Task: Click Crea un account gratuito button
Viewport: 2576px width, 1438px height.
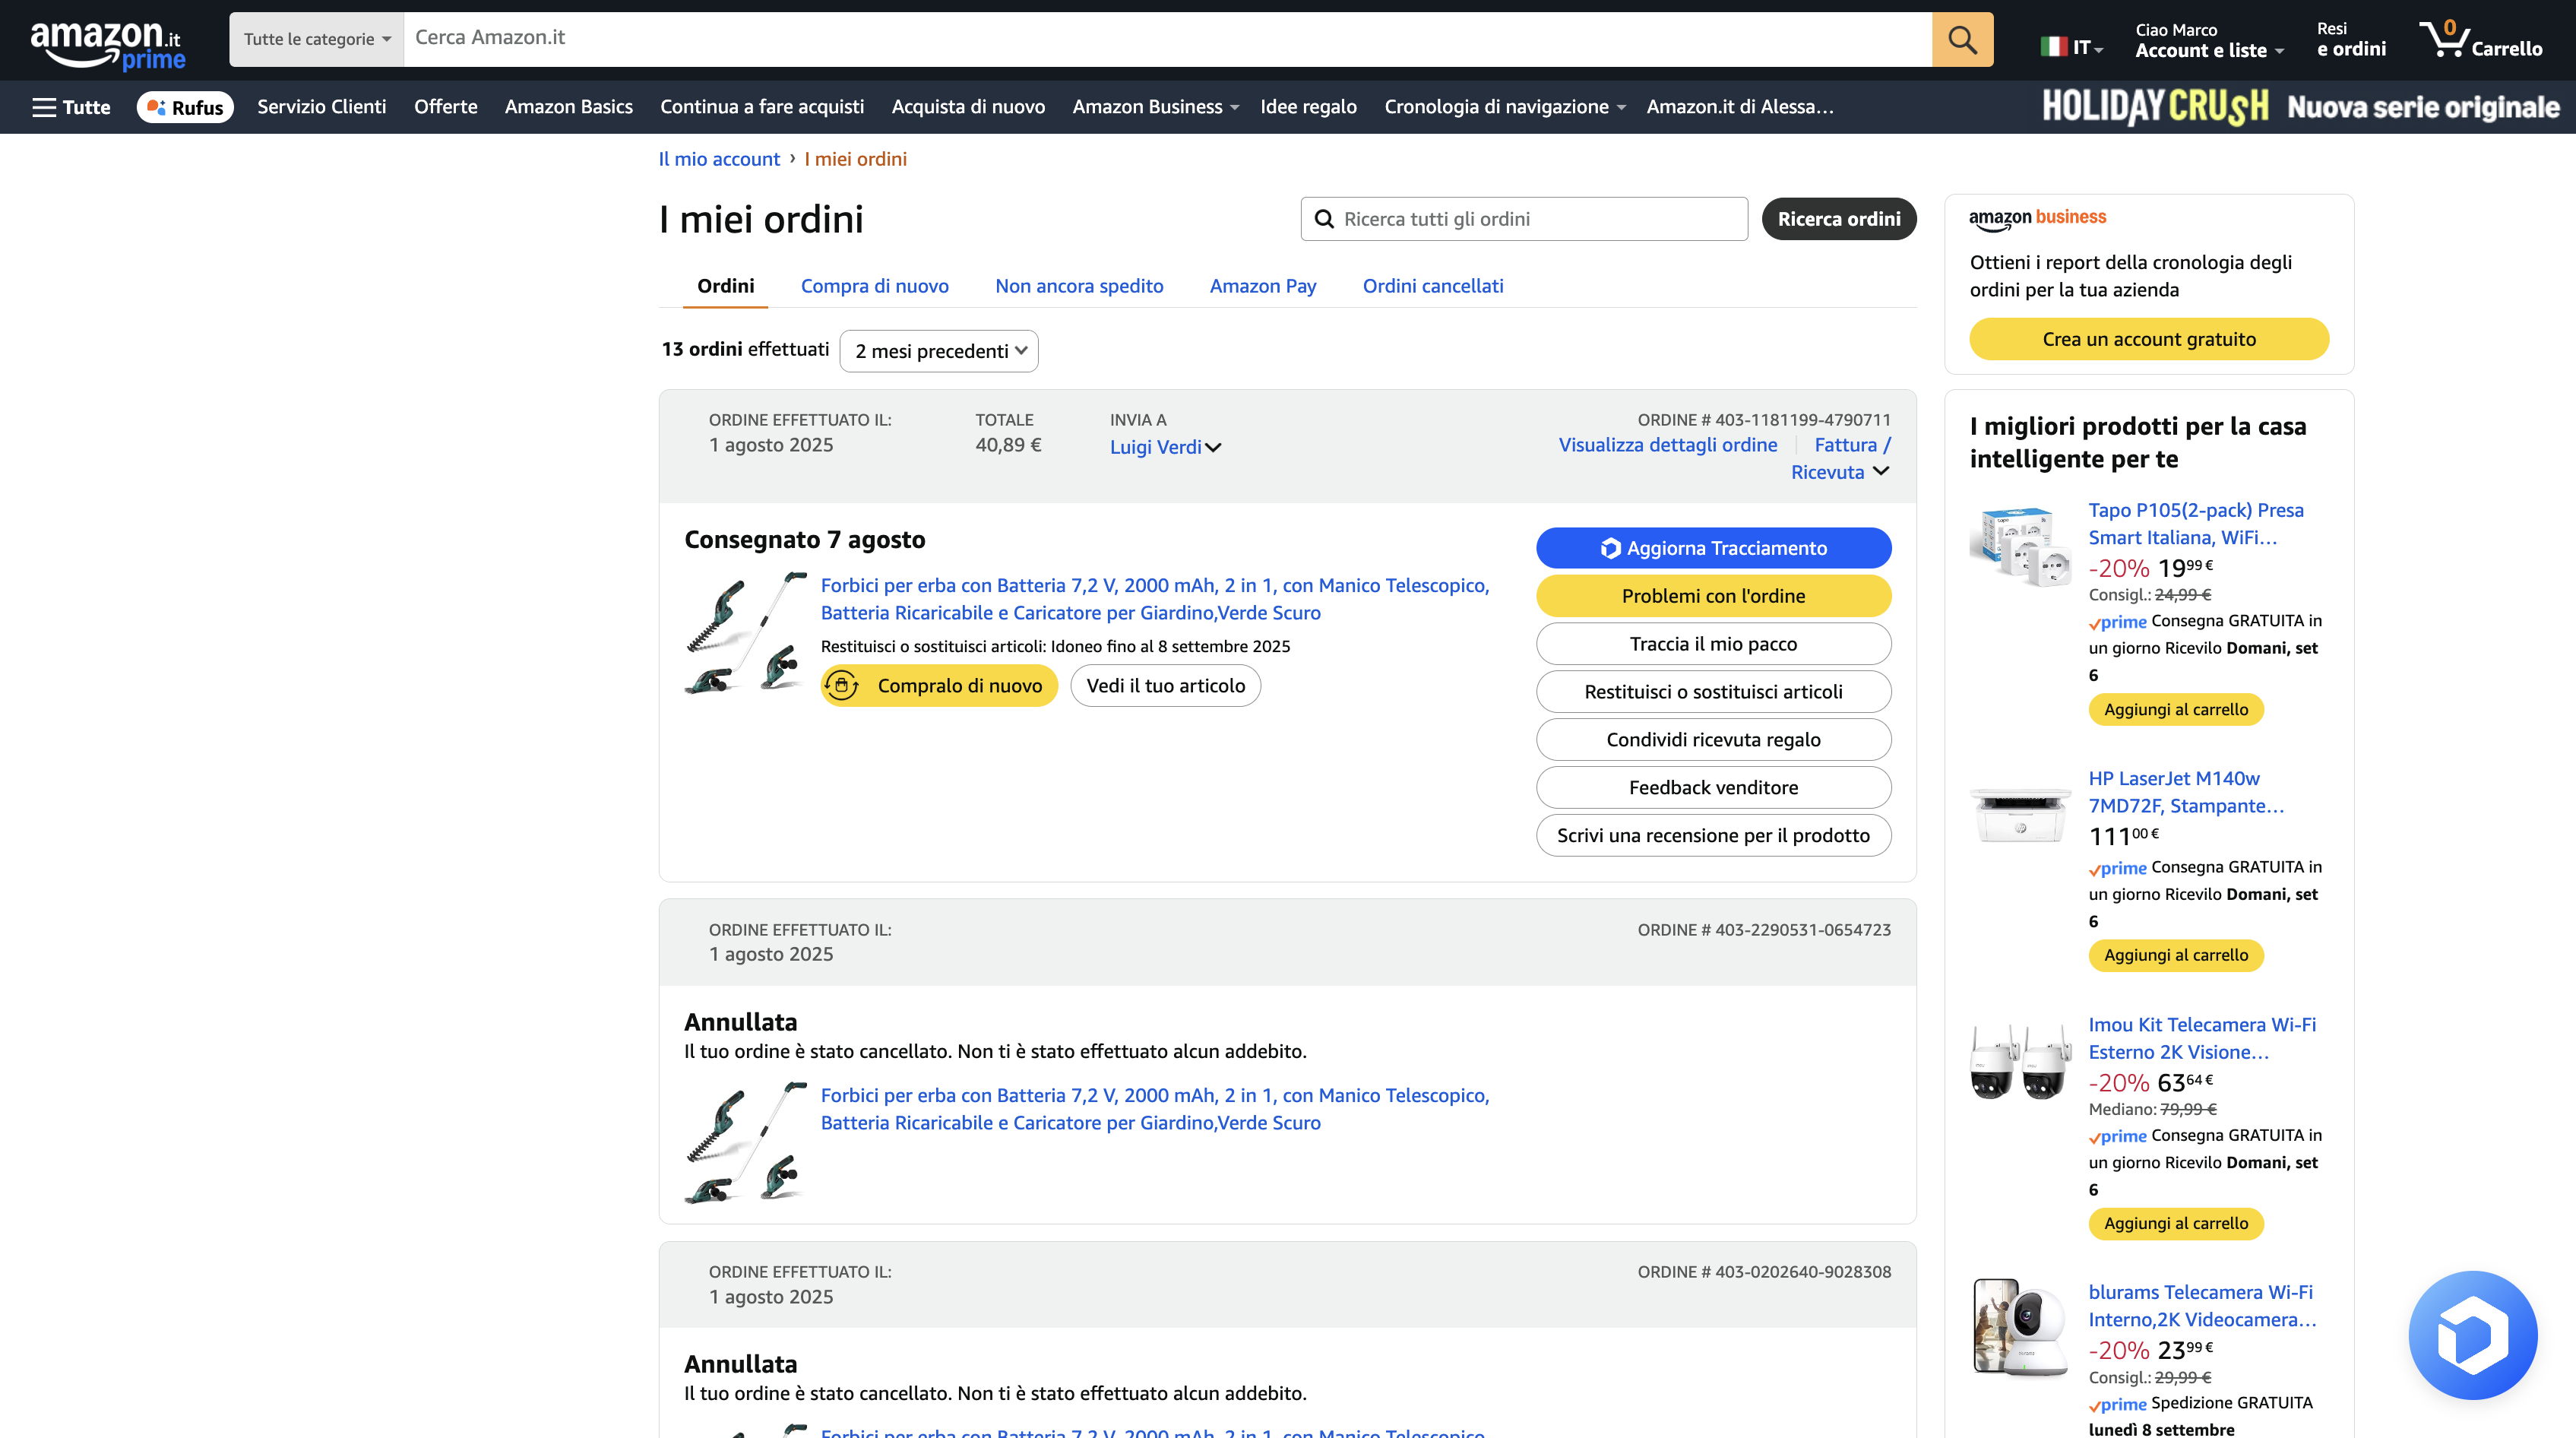Action: [2148, 339]
